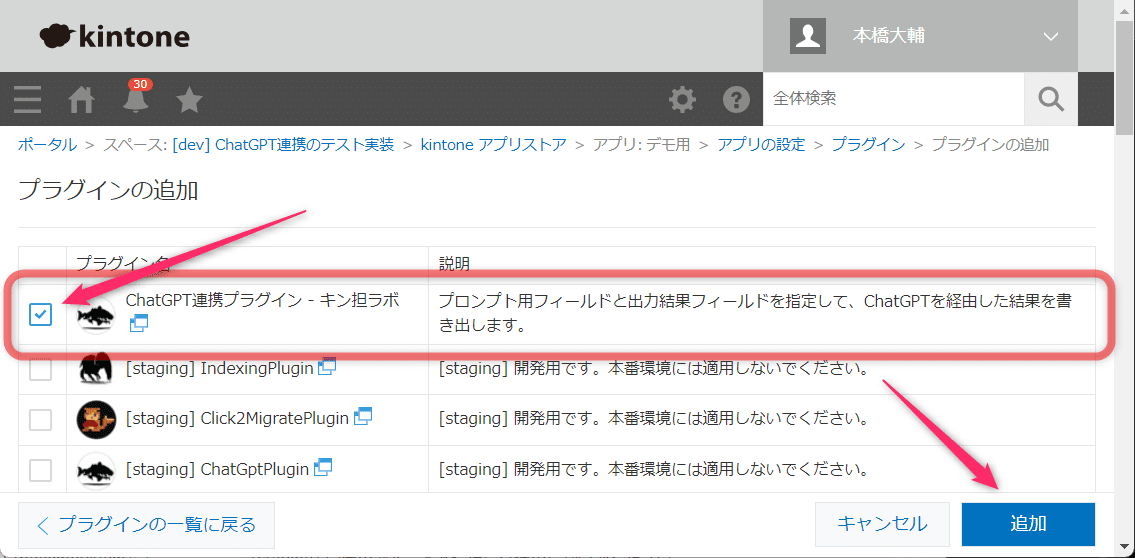Click the kintone logo
The height and width of the screenshot is (558, 1135).
[114, 36]
